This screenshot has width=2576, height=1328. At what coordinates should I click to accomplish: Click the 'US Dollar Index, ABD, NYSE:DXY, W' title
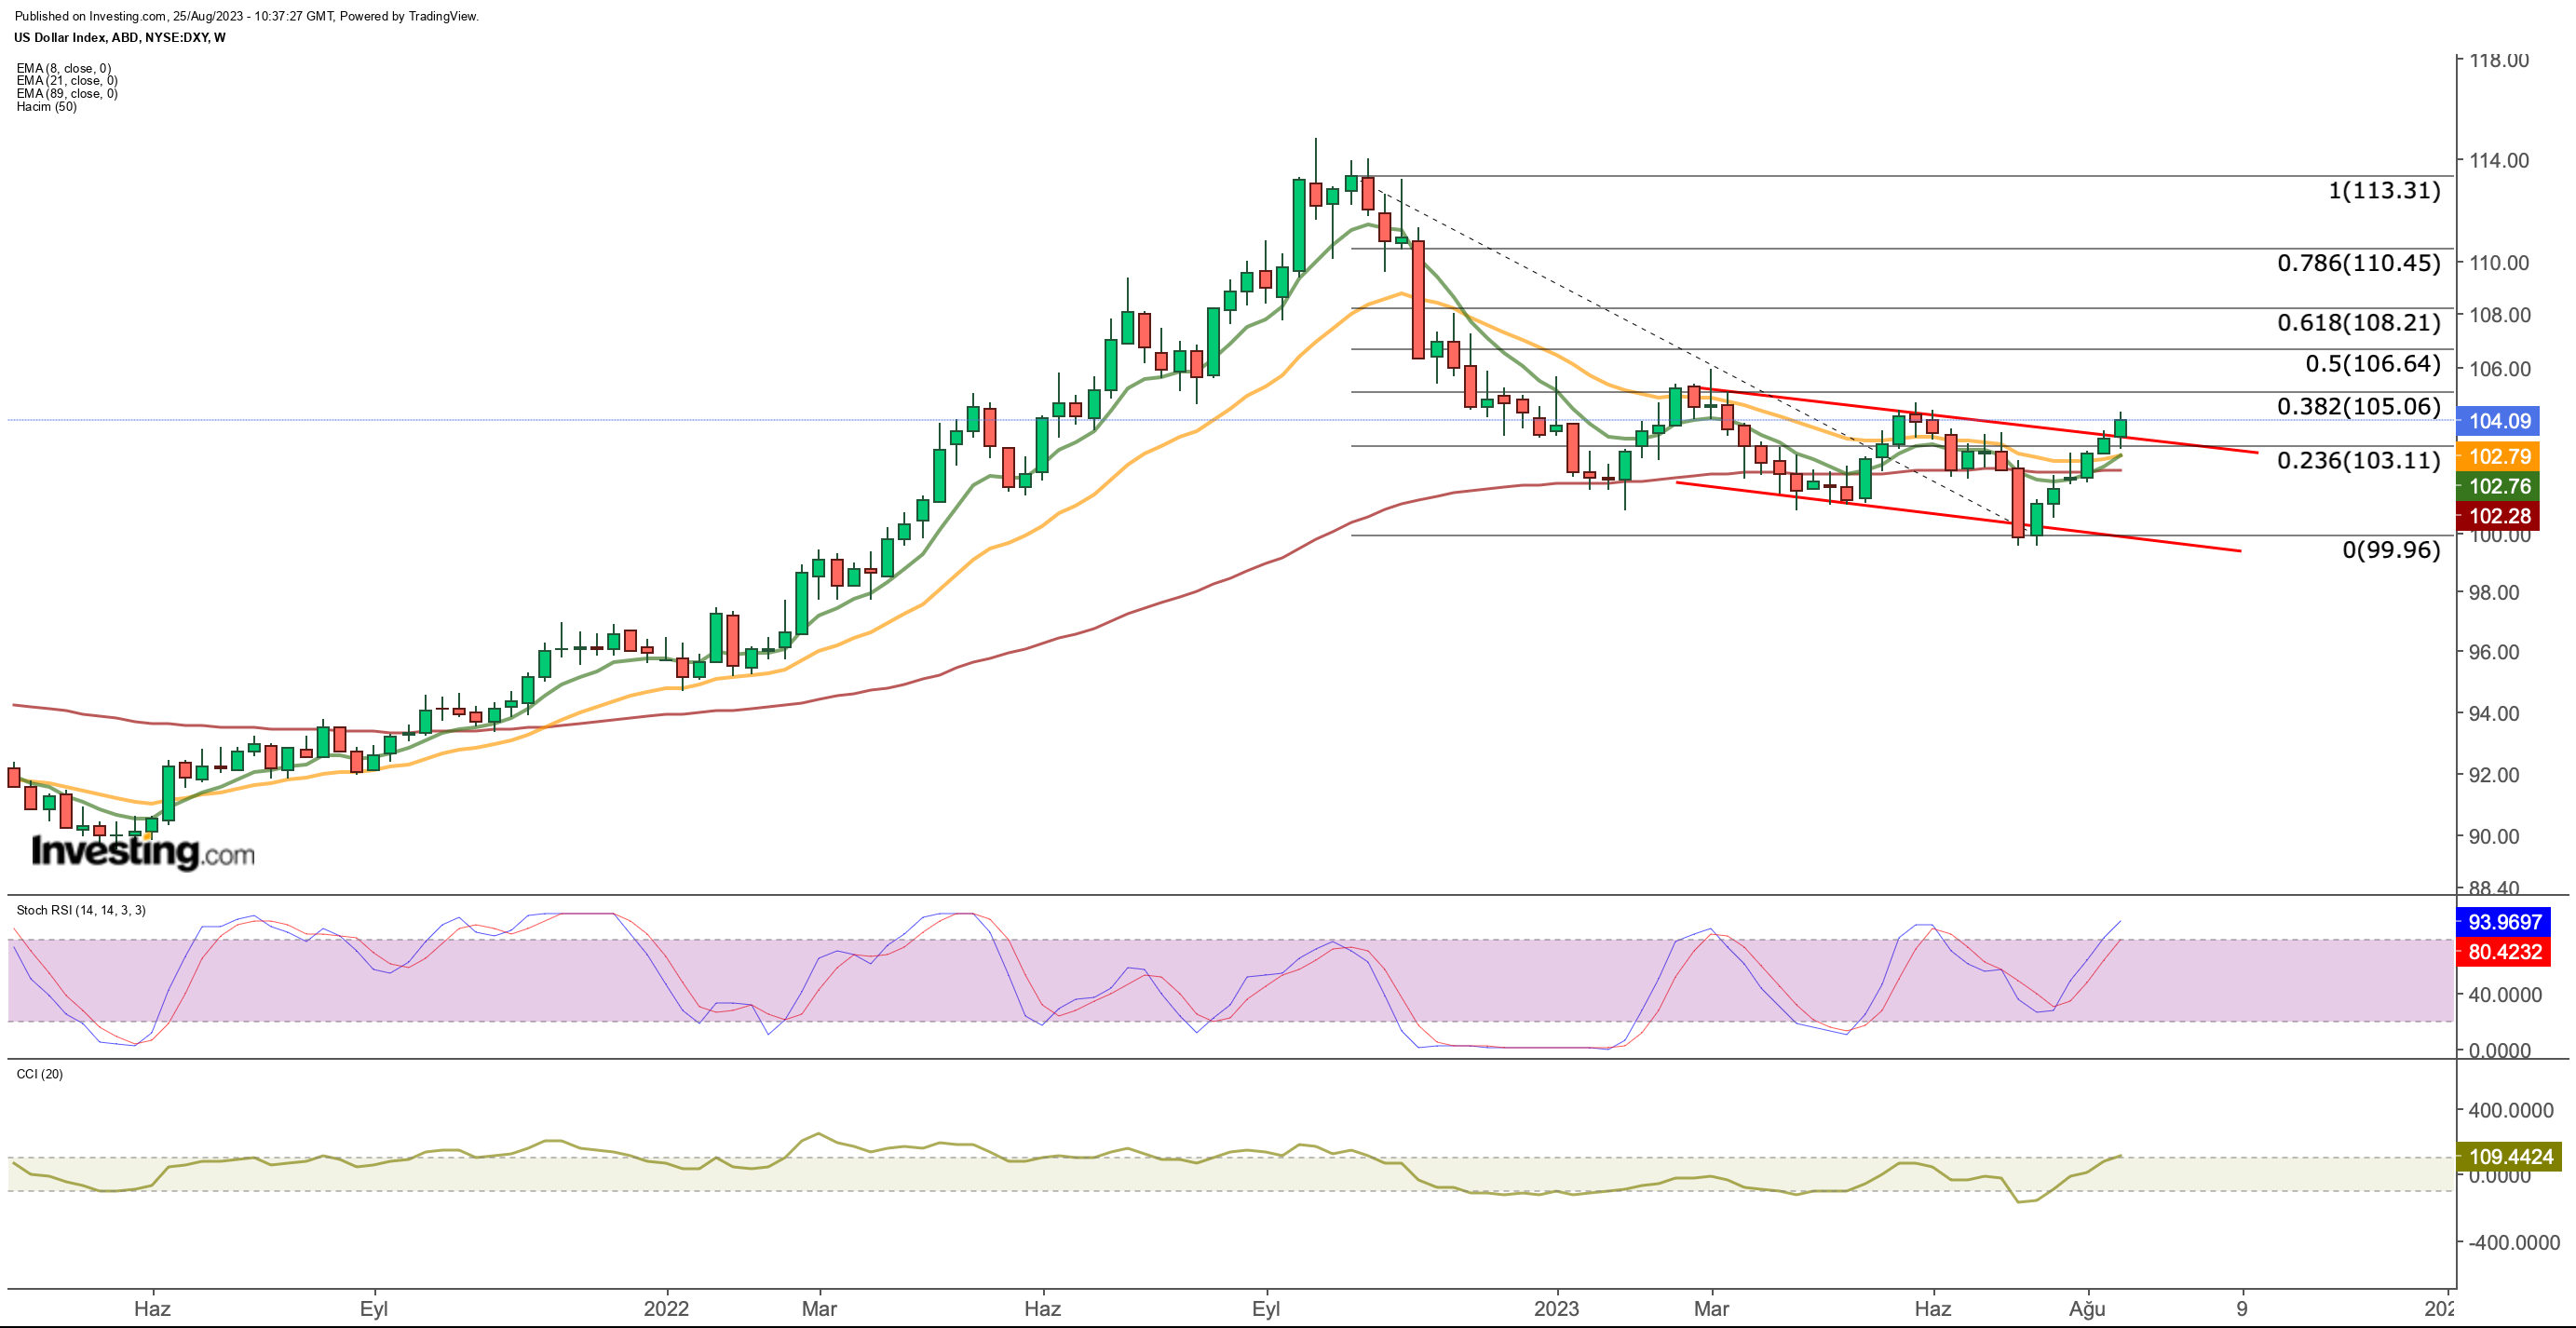pos(120,38)
